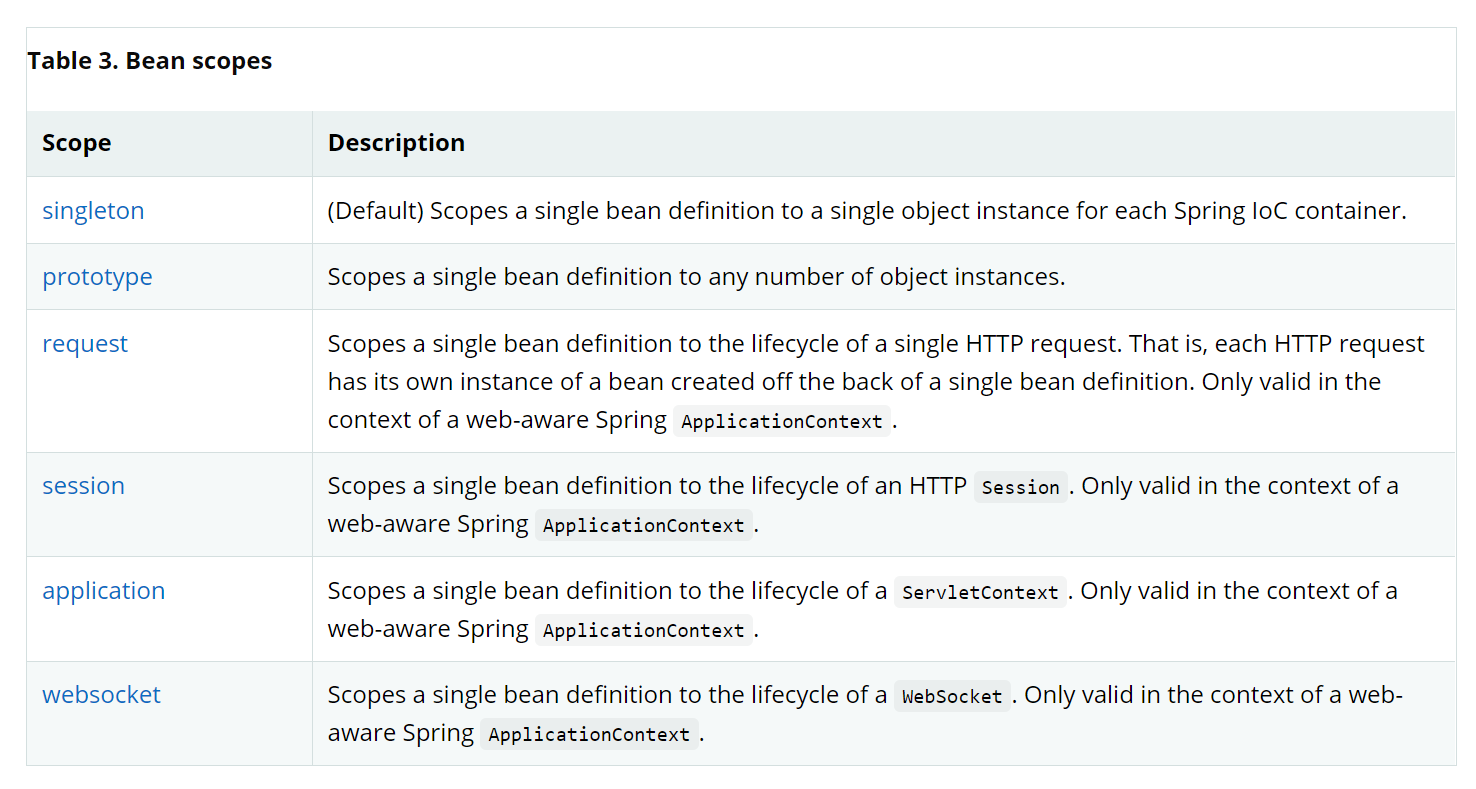The width and height of the screenshot is (1476, 789).
Task: Click the singleton description starting with "(Default)"
Action: pyautogui.click(x=866, y=211)
